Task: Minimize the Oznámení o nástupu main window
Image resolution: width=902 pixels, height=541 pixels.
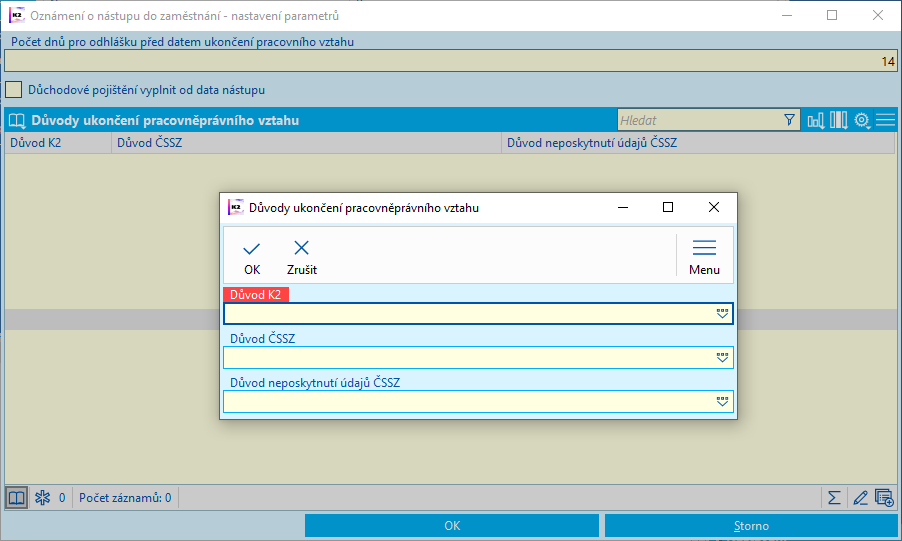Action: (x=787, y=16)
